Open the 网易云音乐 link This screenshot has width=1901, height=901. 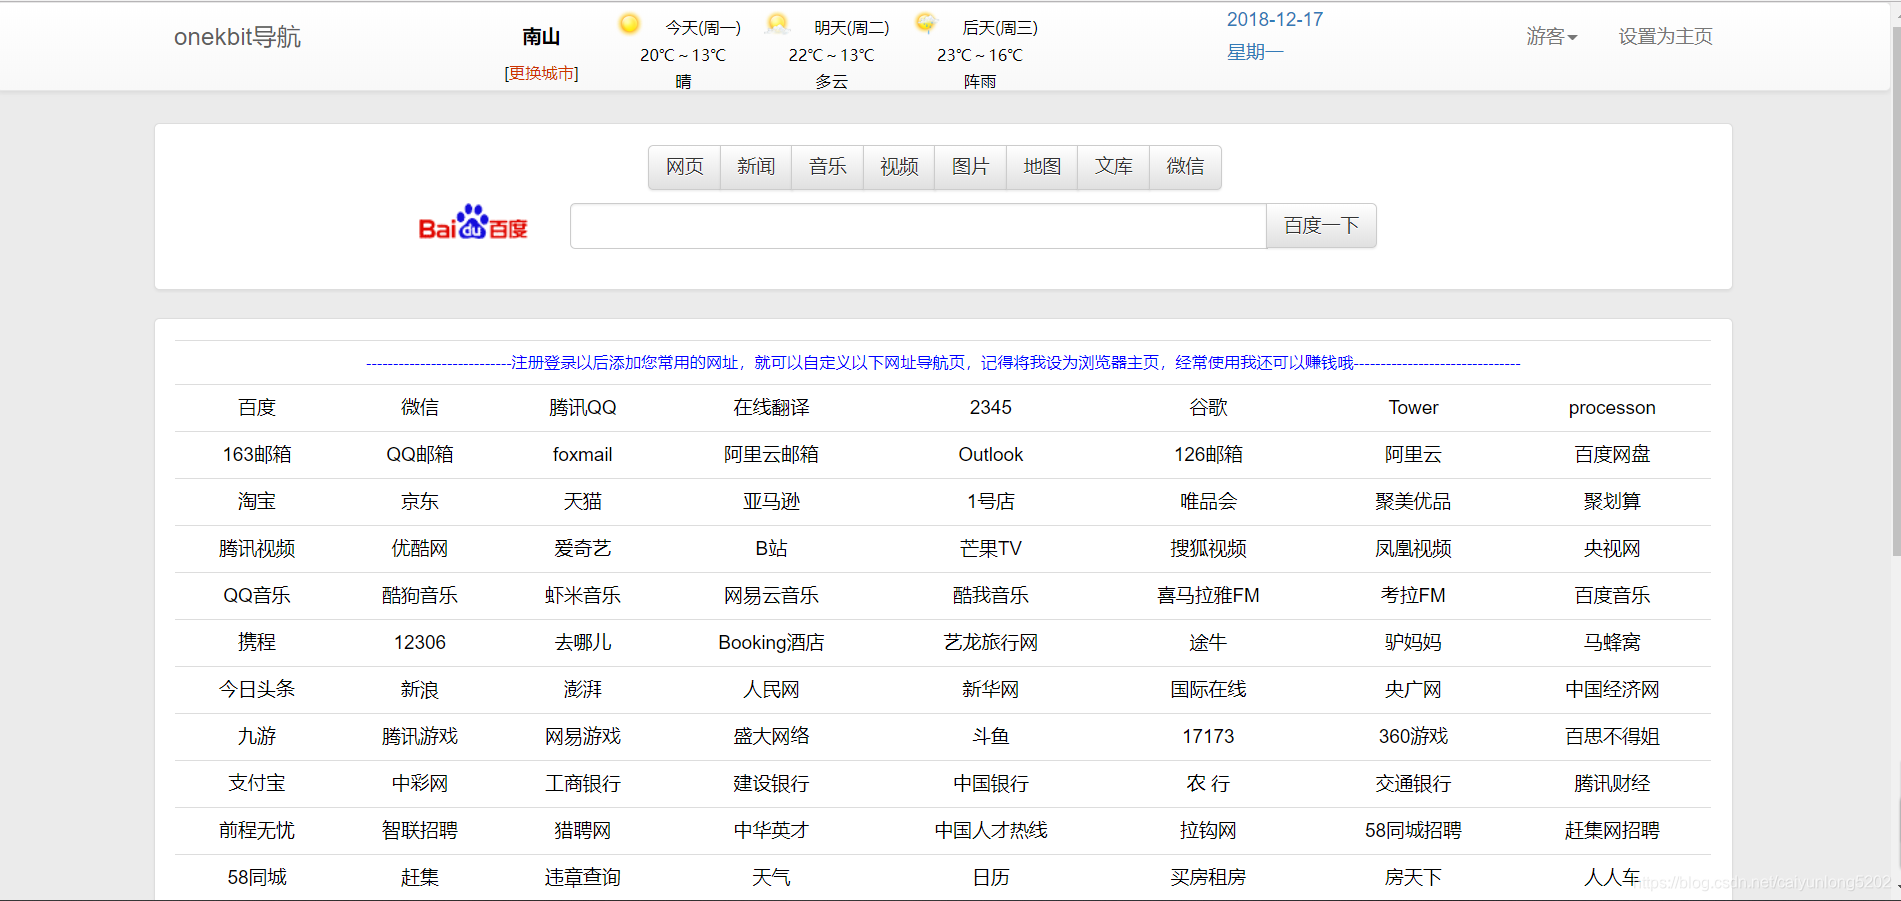[x=771, y=596]
